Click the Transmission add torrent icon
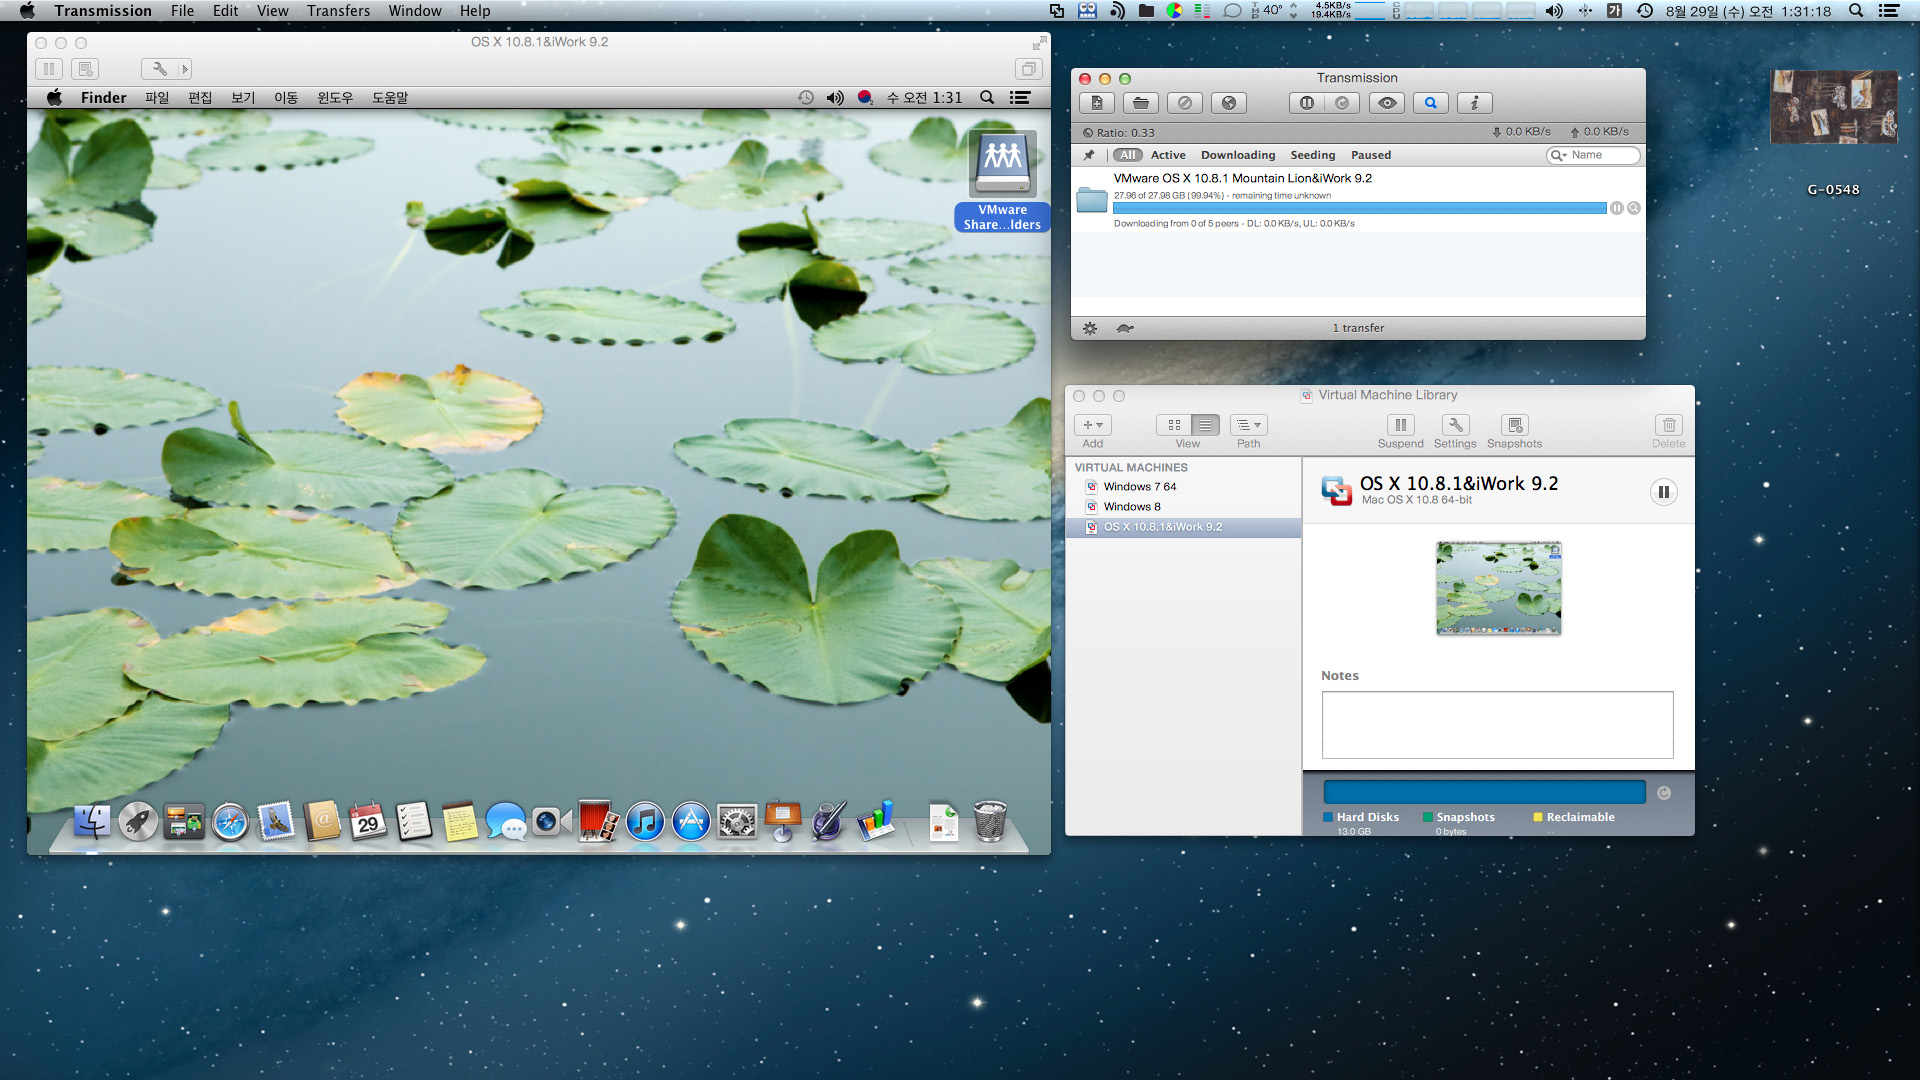The height and width of the screenshot is (1080, 1920). pos(1096,103)
